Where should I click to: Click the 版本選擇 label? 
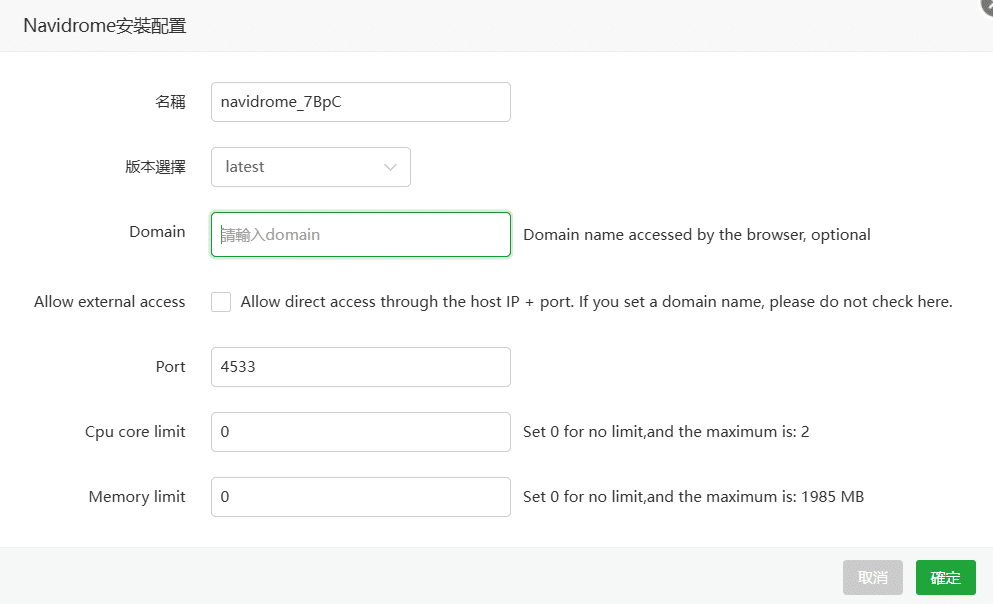click(155, 167)
